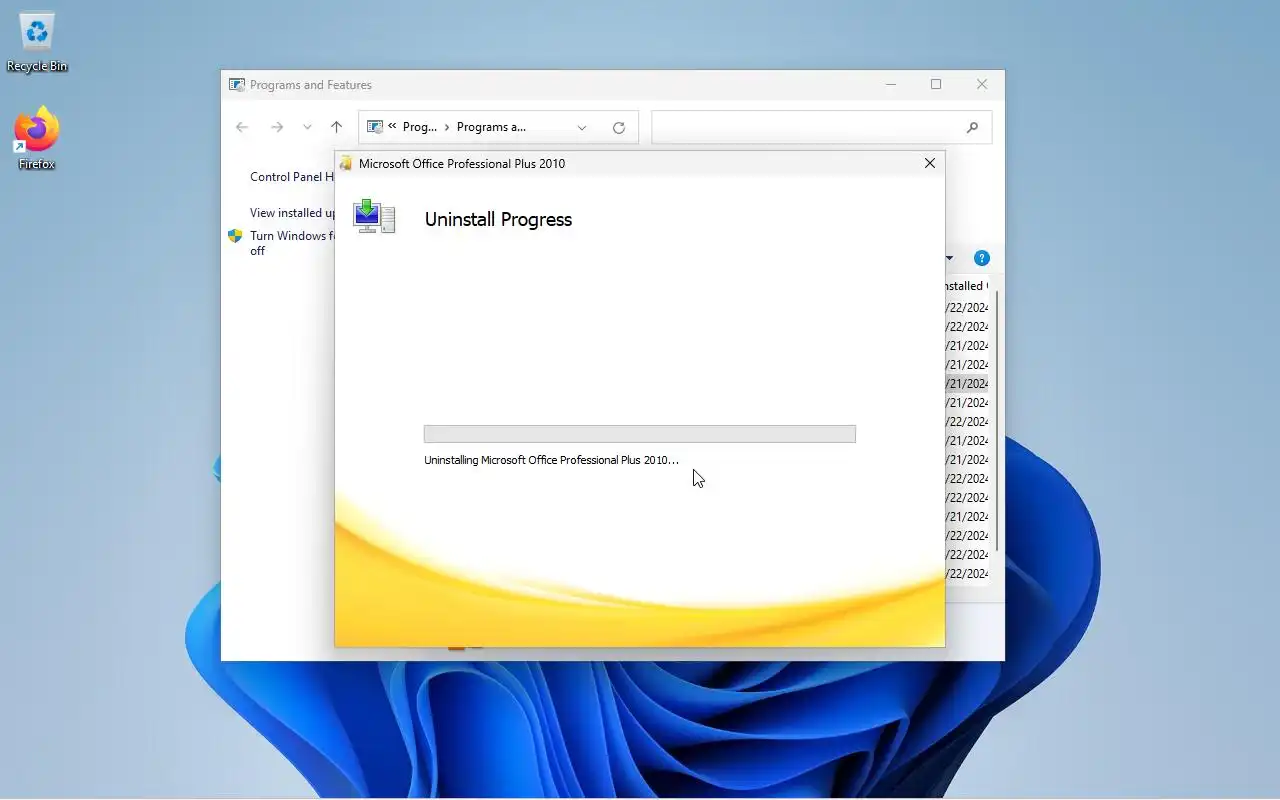Expand the hidden breadcrumb chevrons in the address bar
This screenshot has width=1280, height=800.
392,127
